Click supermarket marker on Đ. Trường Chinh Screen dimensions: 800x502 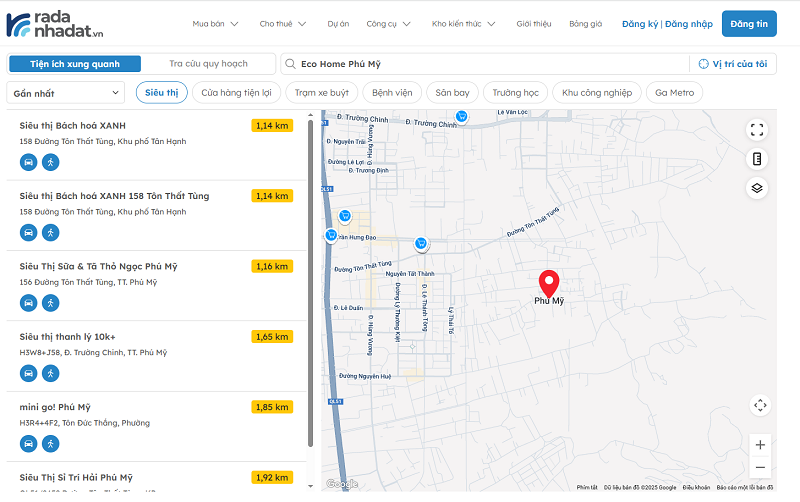tap(462, 117)
